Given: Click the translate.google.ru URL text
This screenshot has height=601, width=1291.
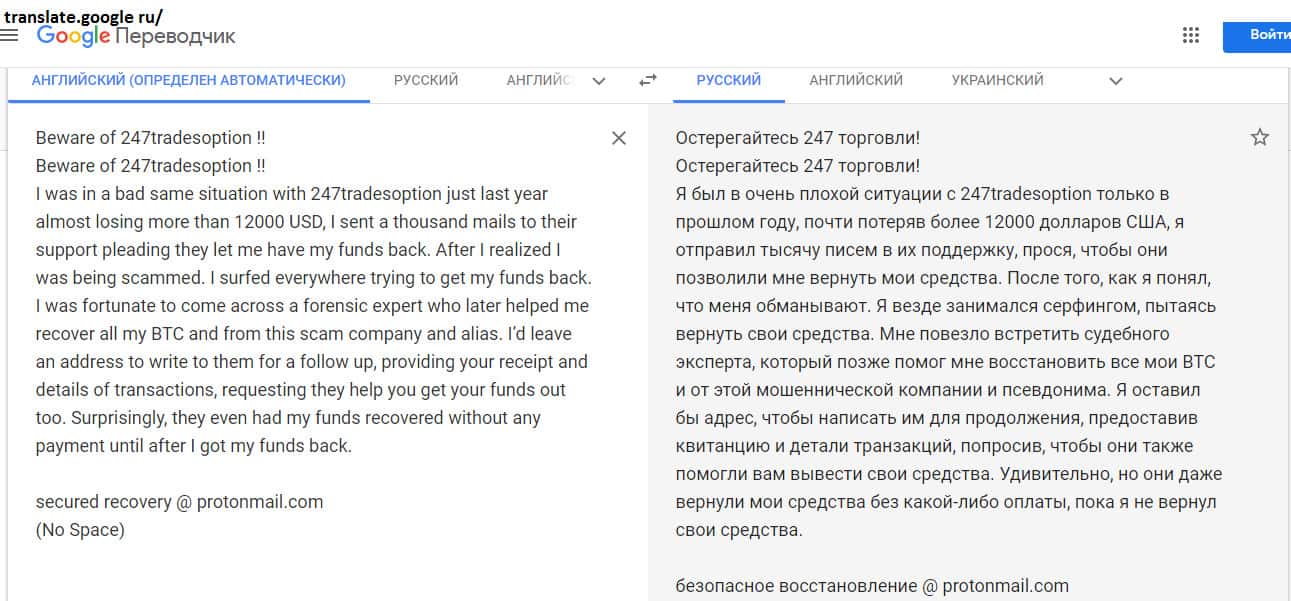Looking at the screenshot, I should click(82, 15).
